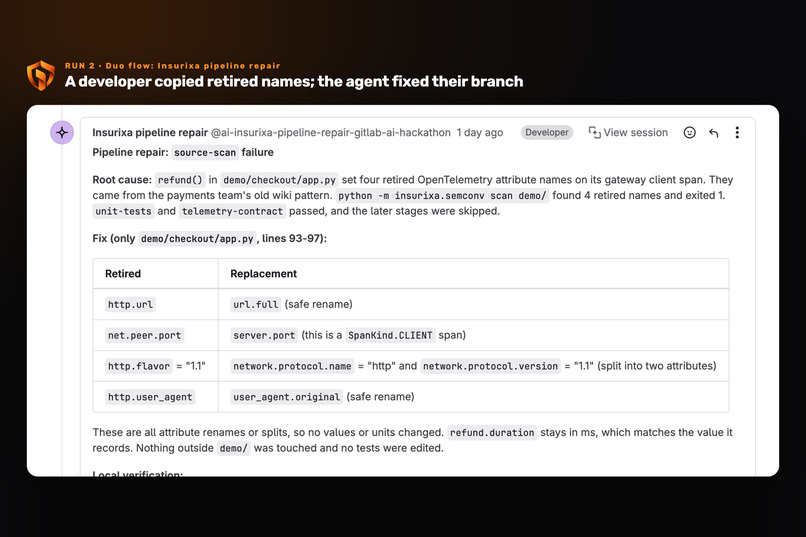Open the comment's more actions kebab menu
806x537 pixels.
pos(737,133)
